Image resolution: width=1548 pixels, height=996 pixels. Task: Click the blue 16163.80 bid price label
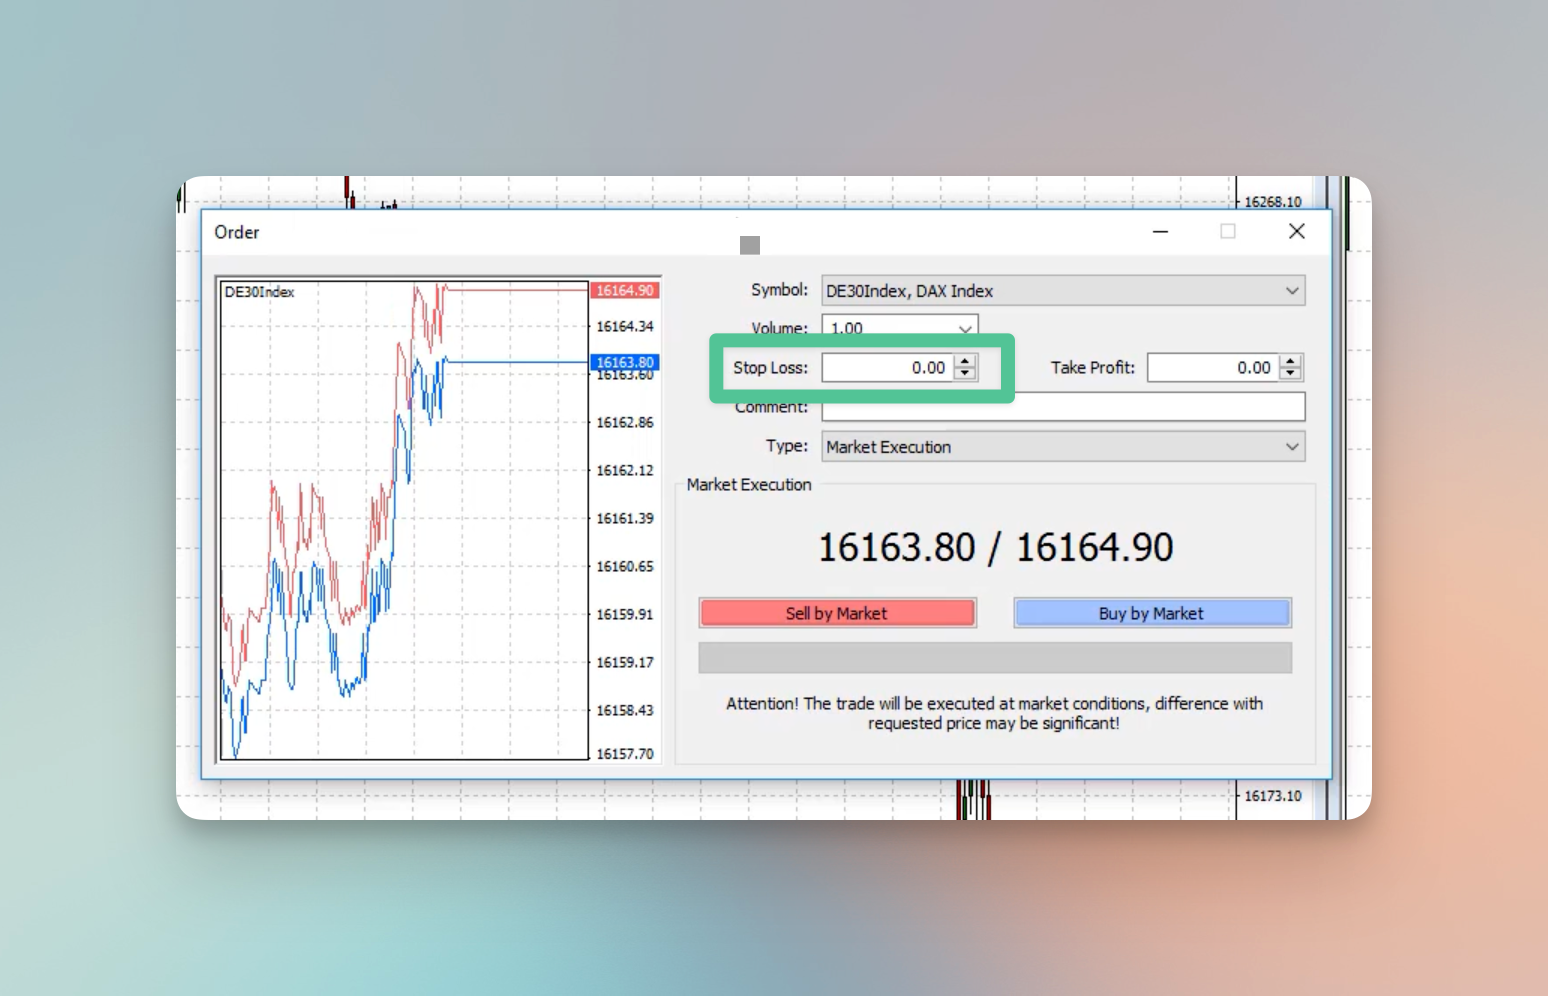pyautogui.click(x=624, y=362)
